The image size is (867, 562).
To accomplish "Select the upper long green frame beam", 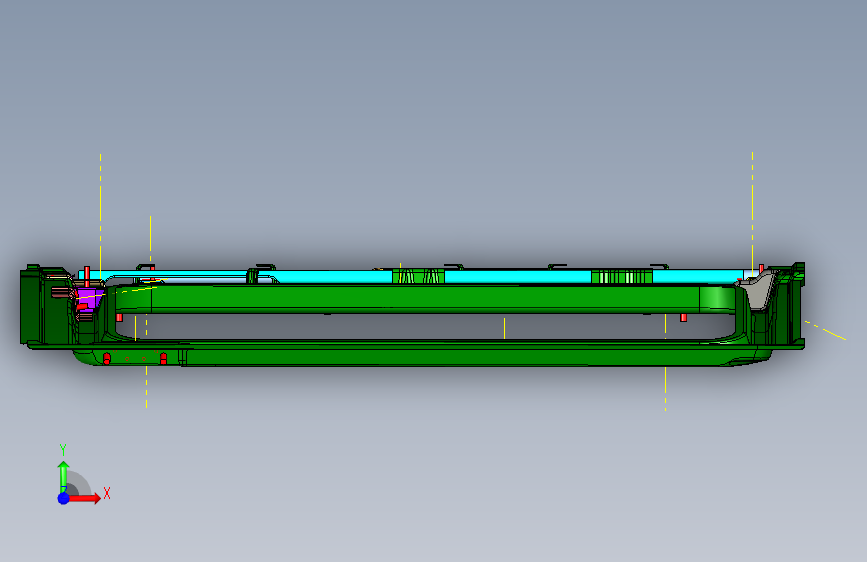I will click(425, 298).
